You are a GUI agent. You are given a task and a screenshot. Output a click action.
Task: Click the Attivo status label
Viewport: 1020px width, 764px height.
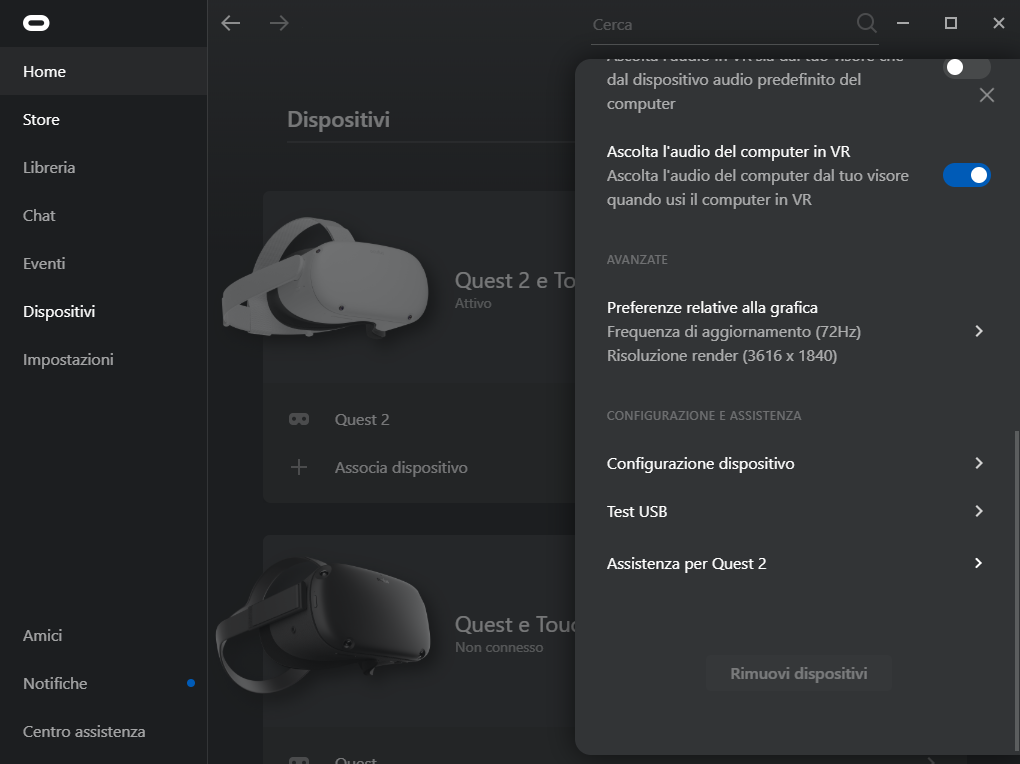pos(473,303)
